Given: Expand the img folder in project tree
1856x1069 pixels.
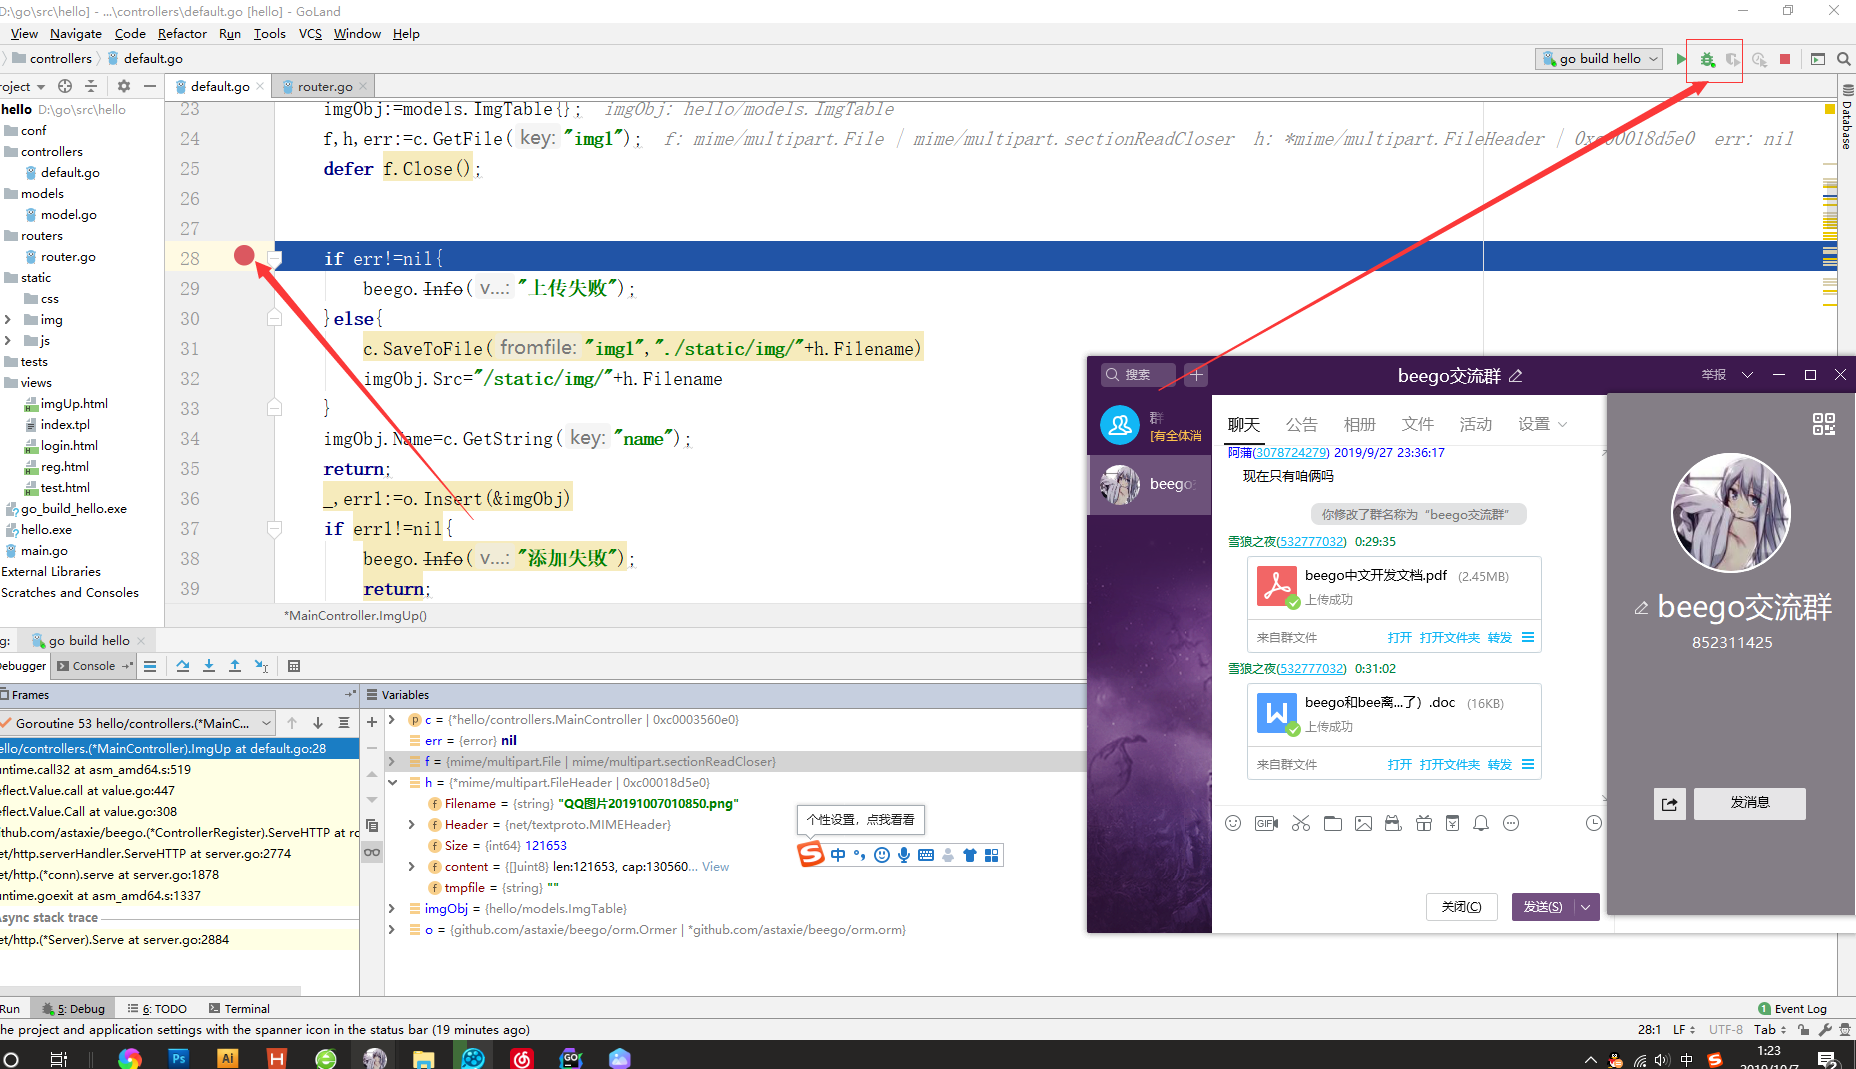Looking at the screenshot, I should 8,320.
